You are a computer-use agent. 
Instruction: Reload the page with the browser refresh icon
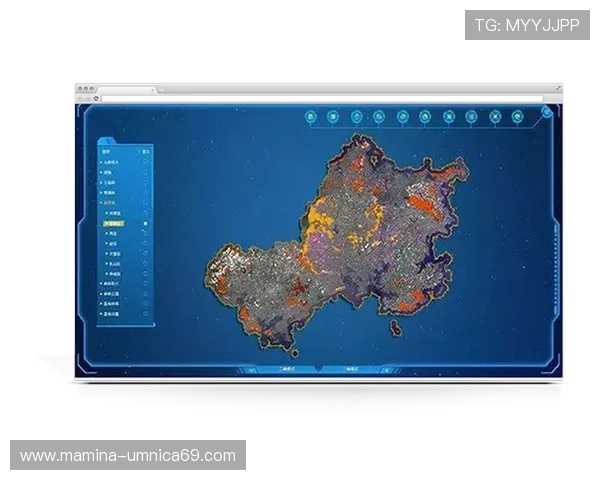(x=96, y=98)
